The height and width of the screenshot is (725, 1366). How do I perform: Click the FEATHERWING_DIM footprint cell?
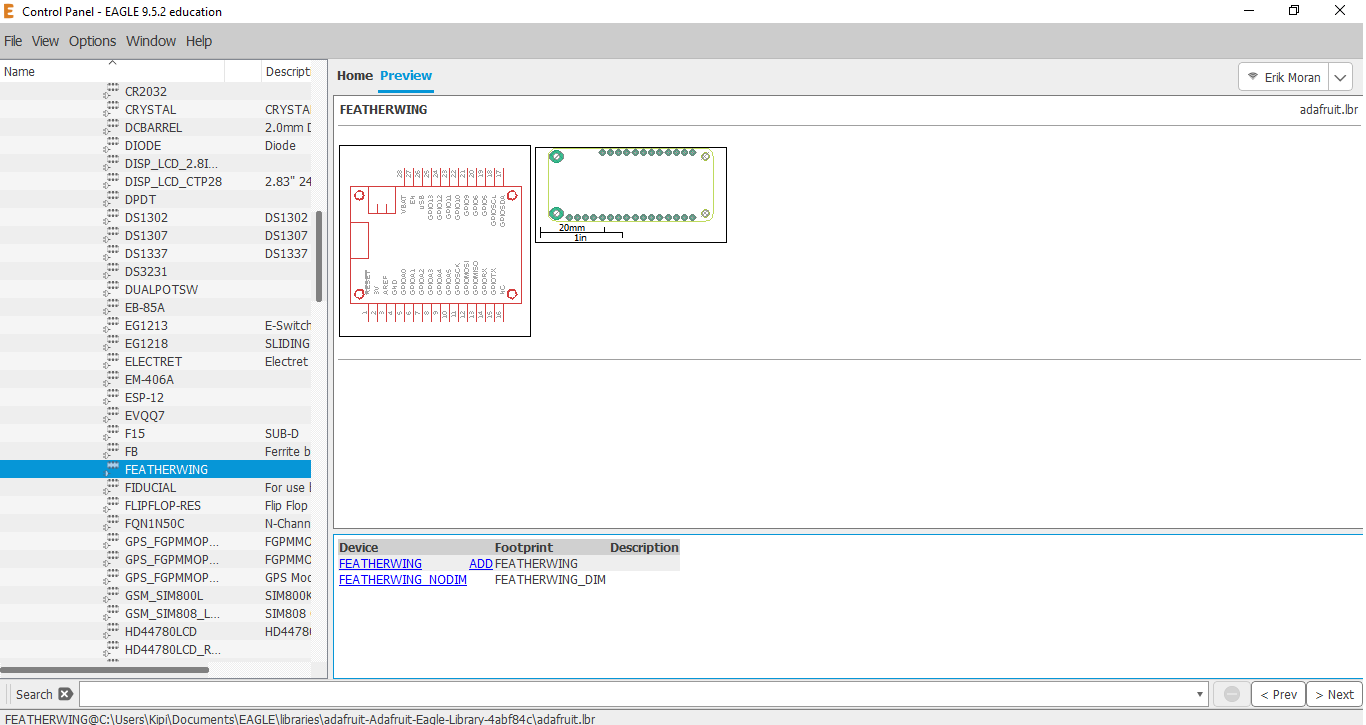550,579
